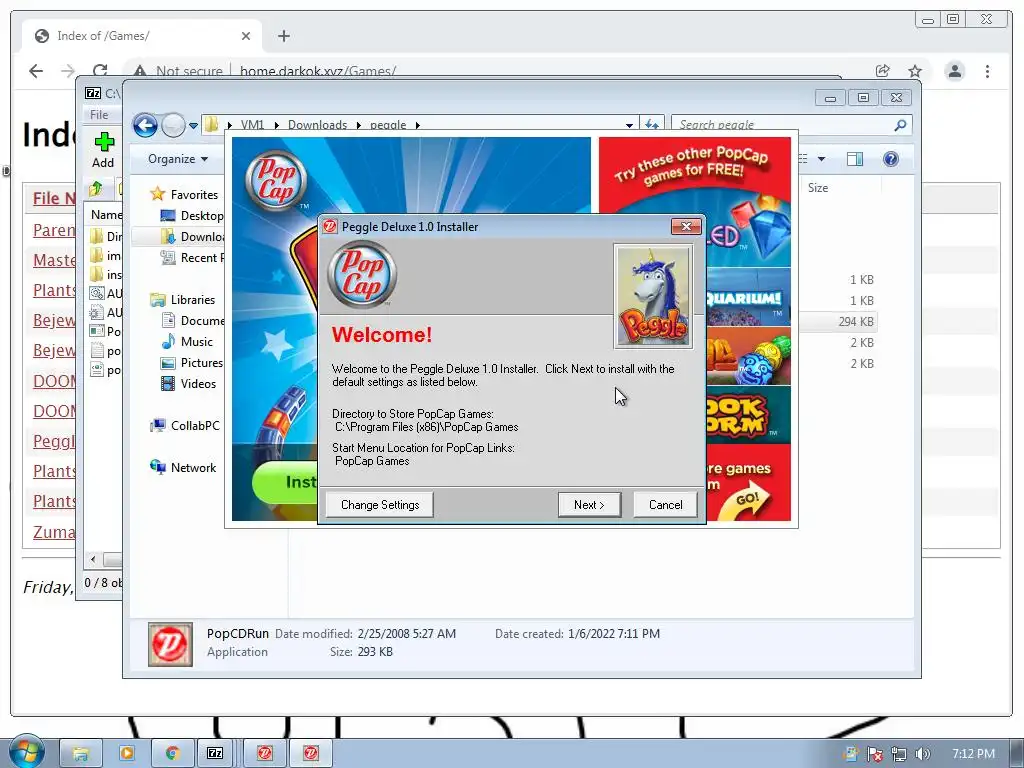Click Next in Peggle installer

click(589, 505)
